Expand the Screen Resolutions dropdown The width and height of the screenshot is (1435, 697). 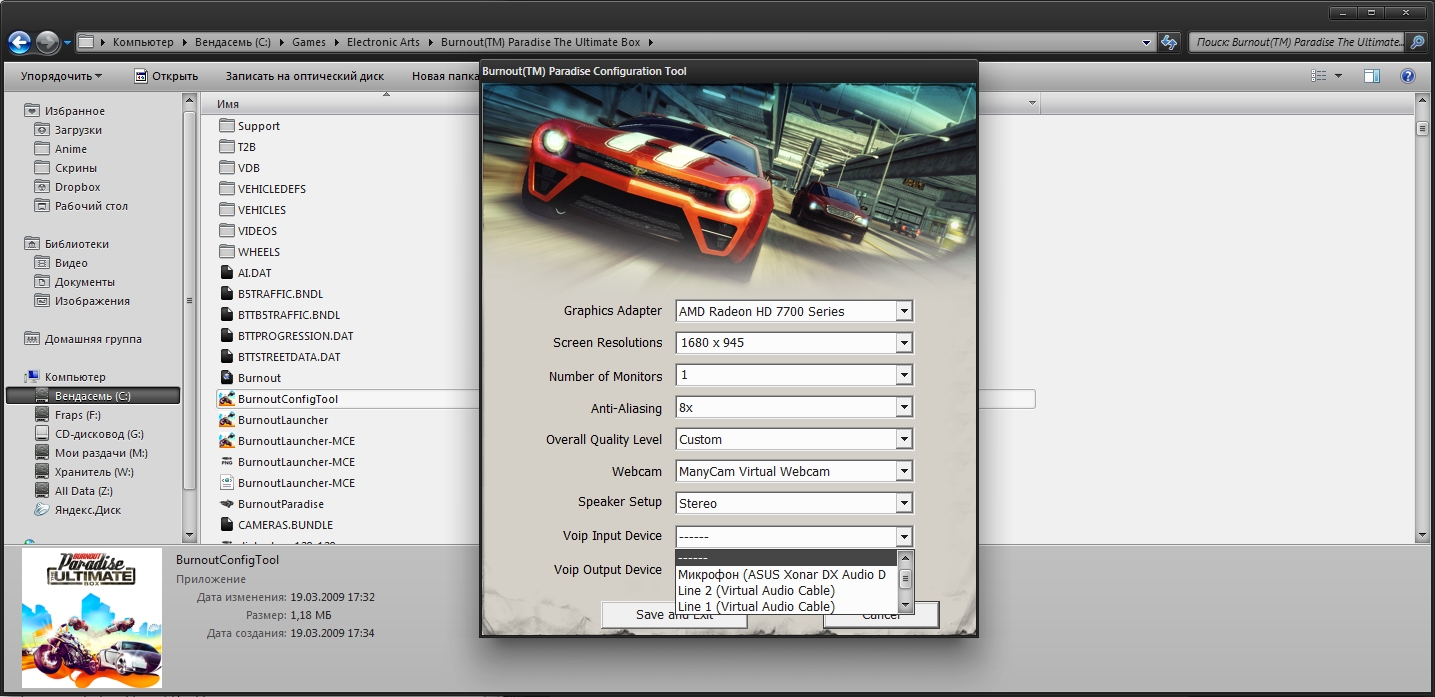(x=904, y=343)
